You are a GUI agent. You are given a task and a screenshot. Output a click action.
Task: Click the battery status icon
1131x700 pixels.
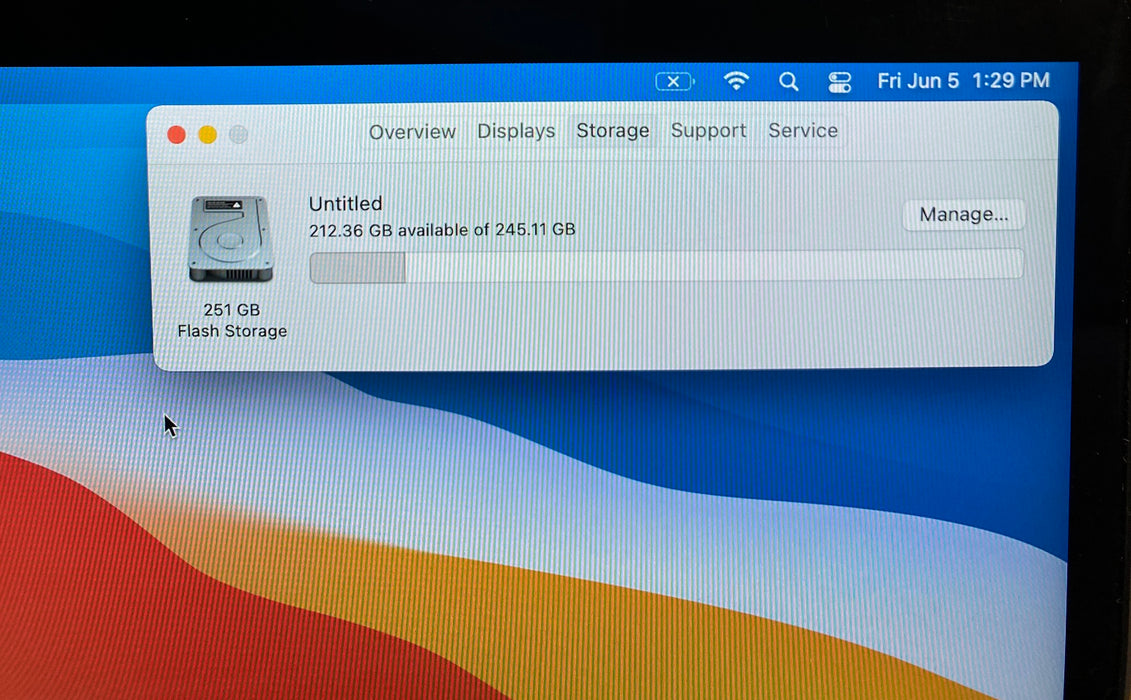674,82
